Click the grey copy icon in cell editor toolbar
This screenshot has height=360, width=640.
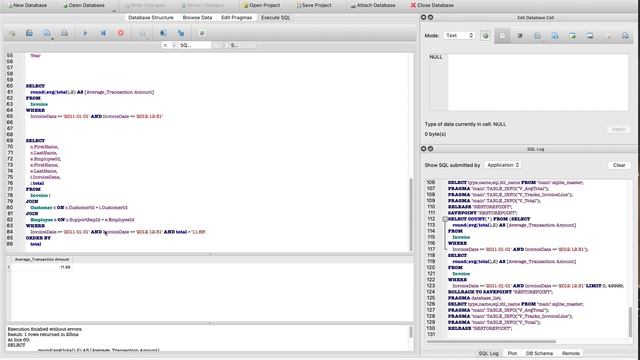point(538,36)
